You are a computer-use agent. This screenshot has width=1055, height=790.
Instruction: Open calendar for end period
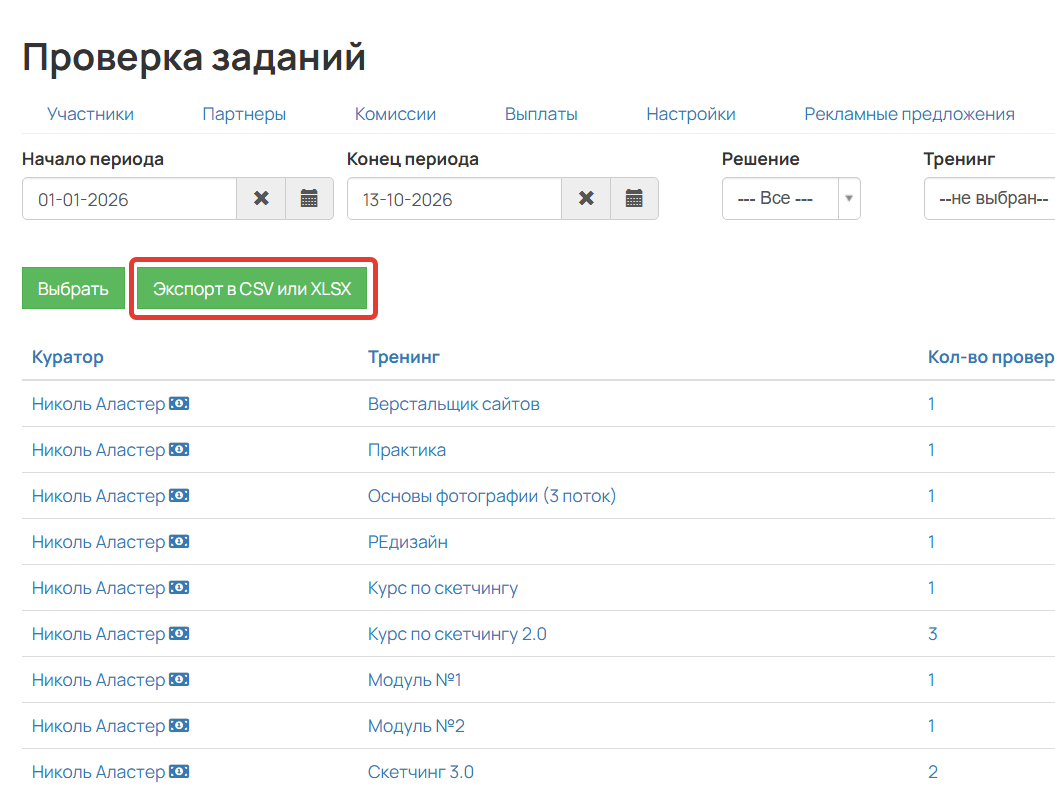click(634, 199)
